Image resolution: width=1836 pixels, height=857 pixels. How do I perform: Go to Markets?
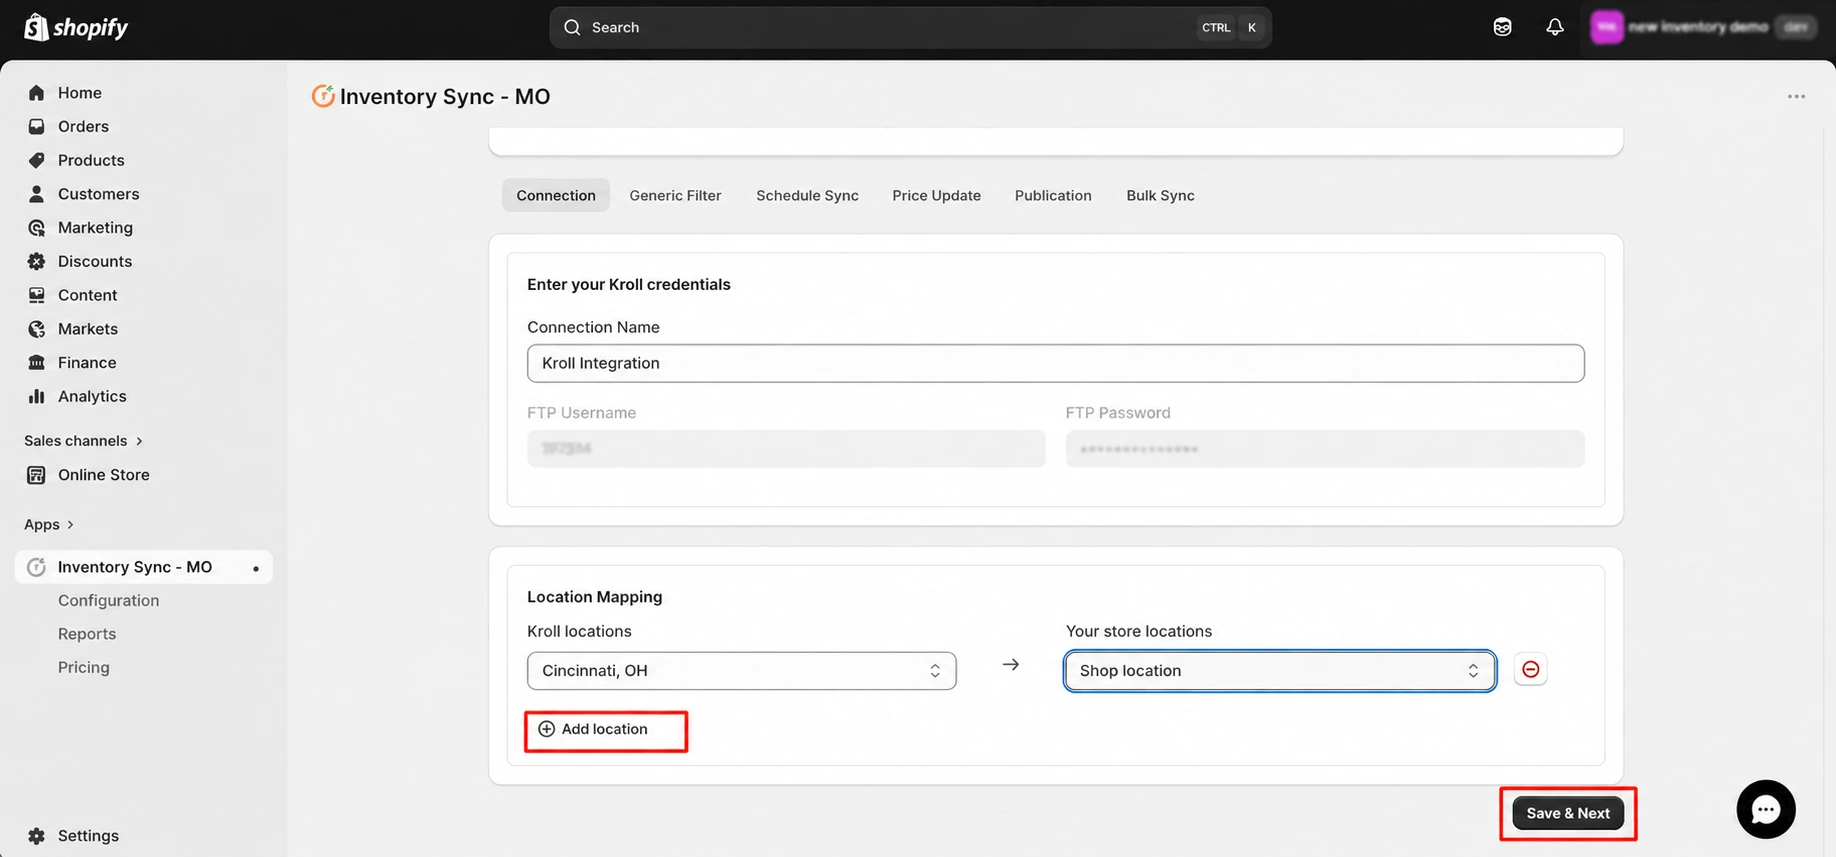tap(87, 329)
